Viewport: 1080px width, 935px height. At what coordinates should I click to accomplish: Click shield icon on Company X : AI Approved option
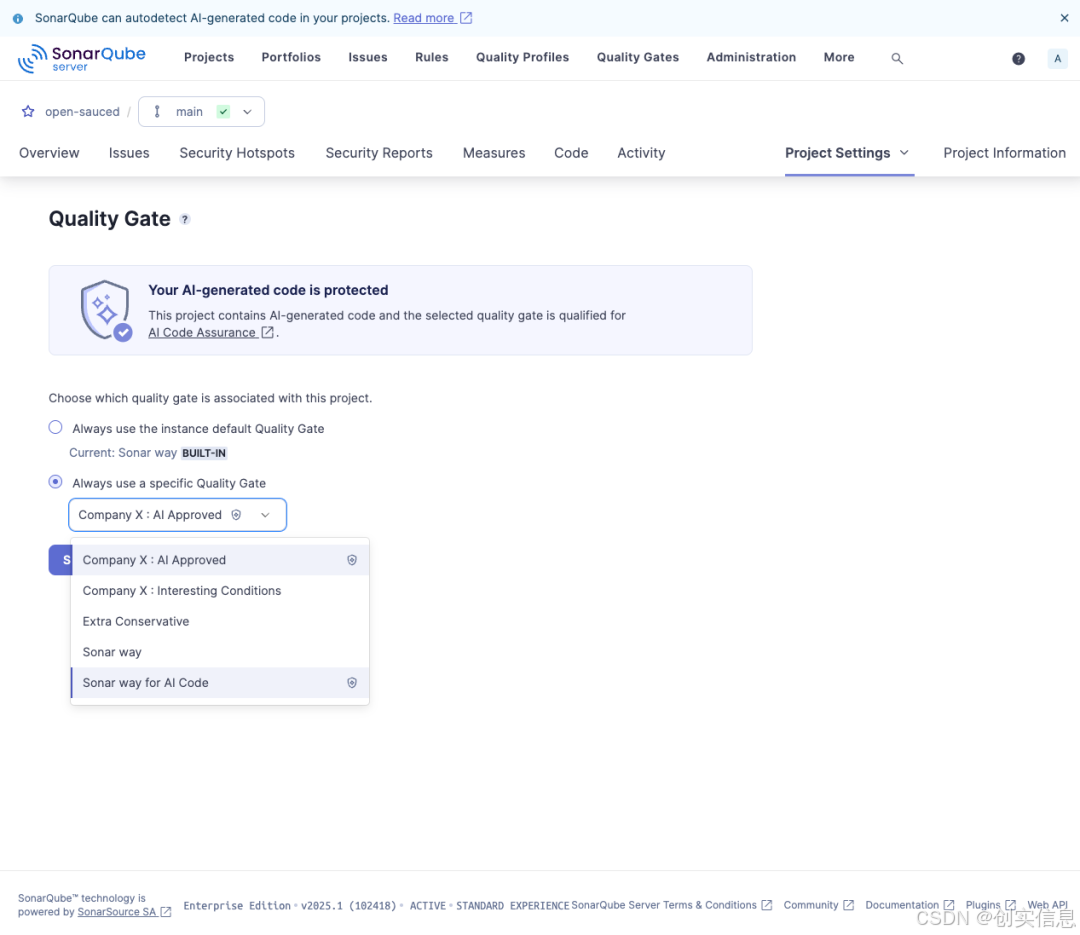352,560
